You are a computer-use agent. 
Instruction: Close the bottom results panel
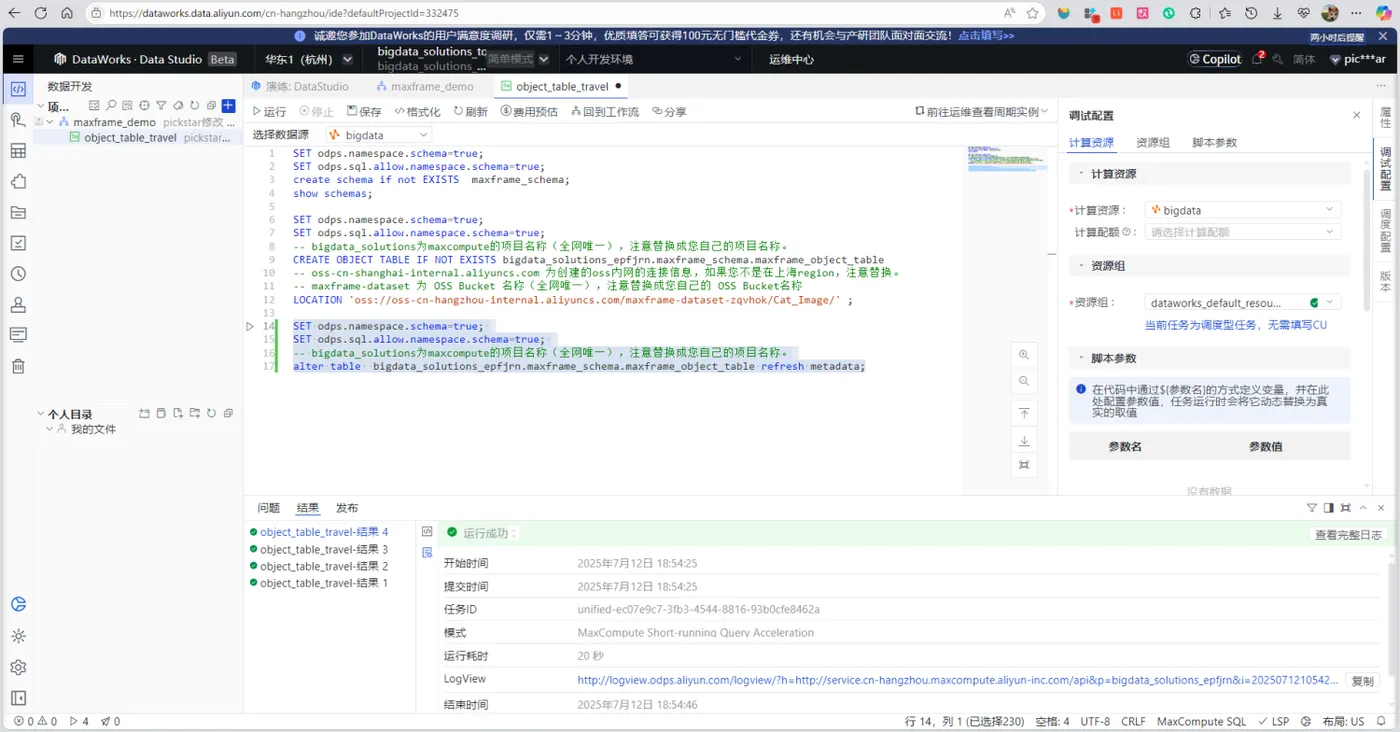tap(1381, 508)
